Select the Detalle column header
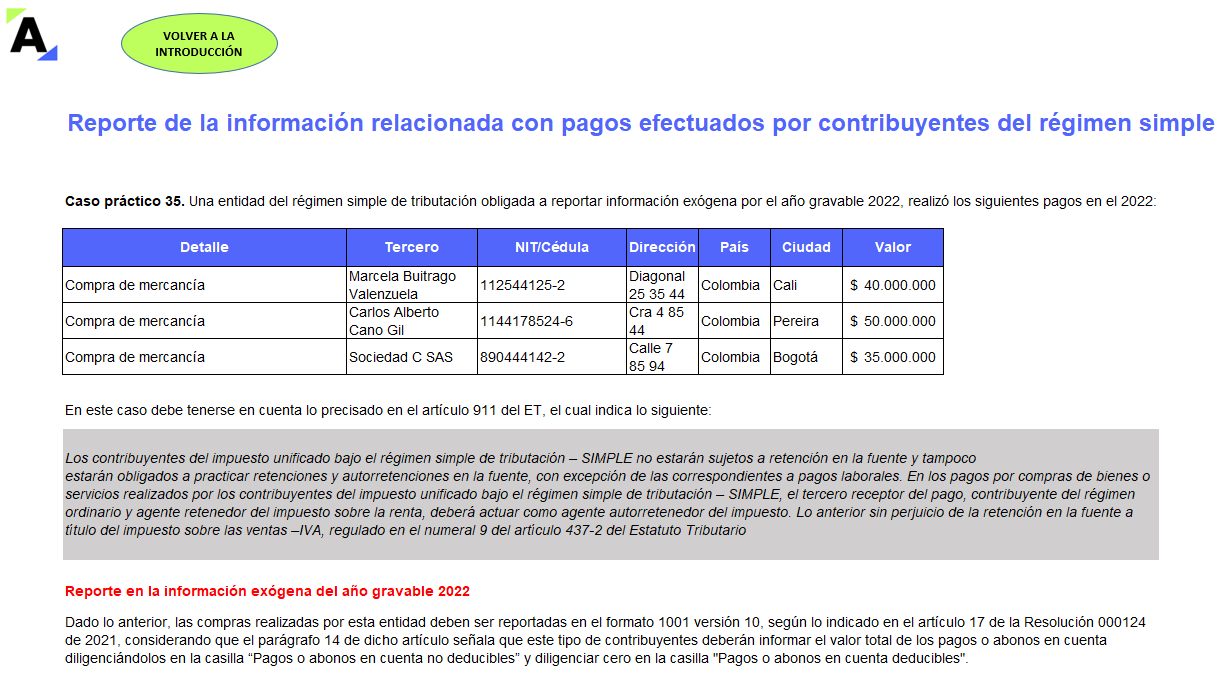Screen dimensions: 1216x674 point(204,247)
